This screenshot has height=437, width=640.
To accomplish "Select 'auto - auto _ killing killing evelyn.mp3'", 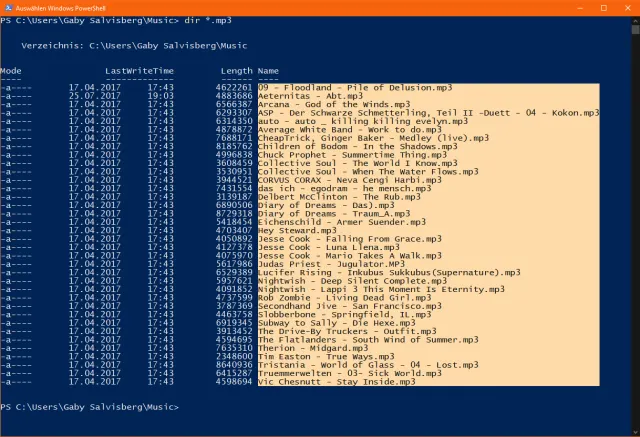I will [363, 121].
